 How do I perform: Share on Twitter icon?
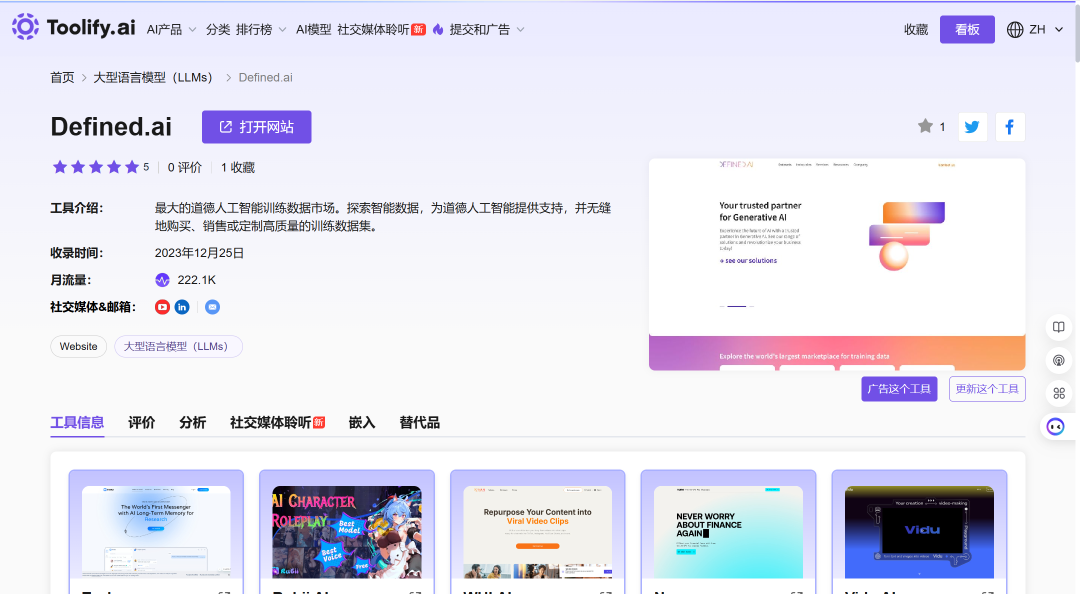[x=973, y=127]
